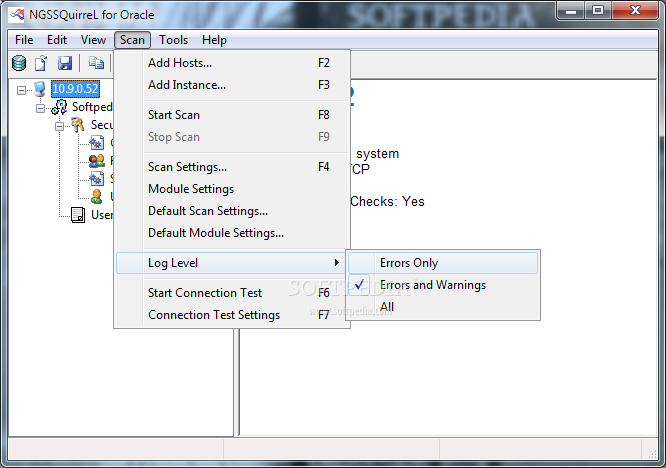Select checked Errors and Warnings option

click(443, 285)
